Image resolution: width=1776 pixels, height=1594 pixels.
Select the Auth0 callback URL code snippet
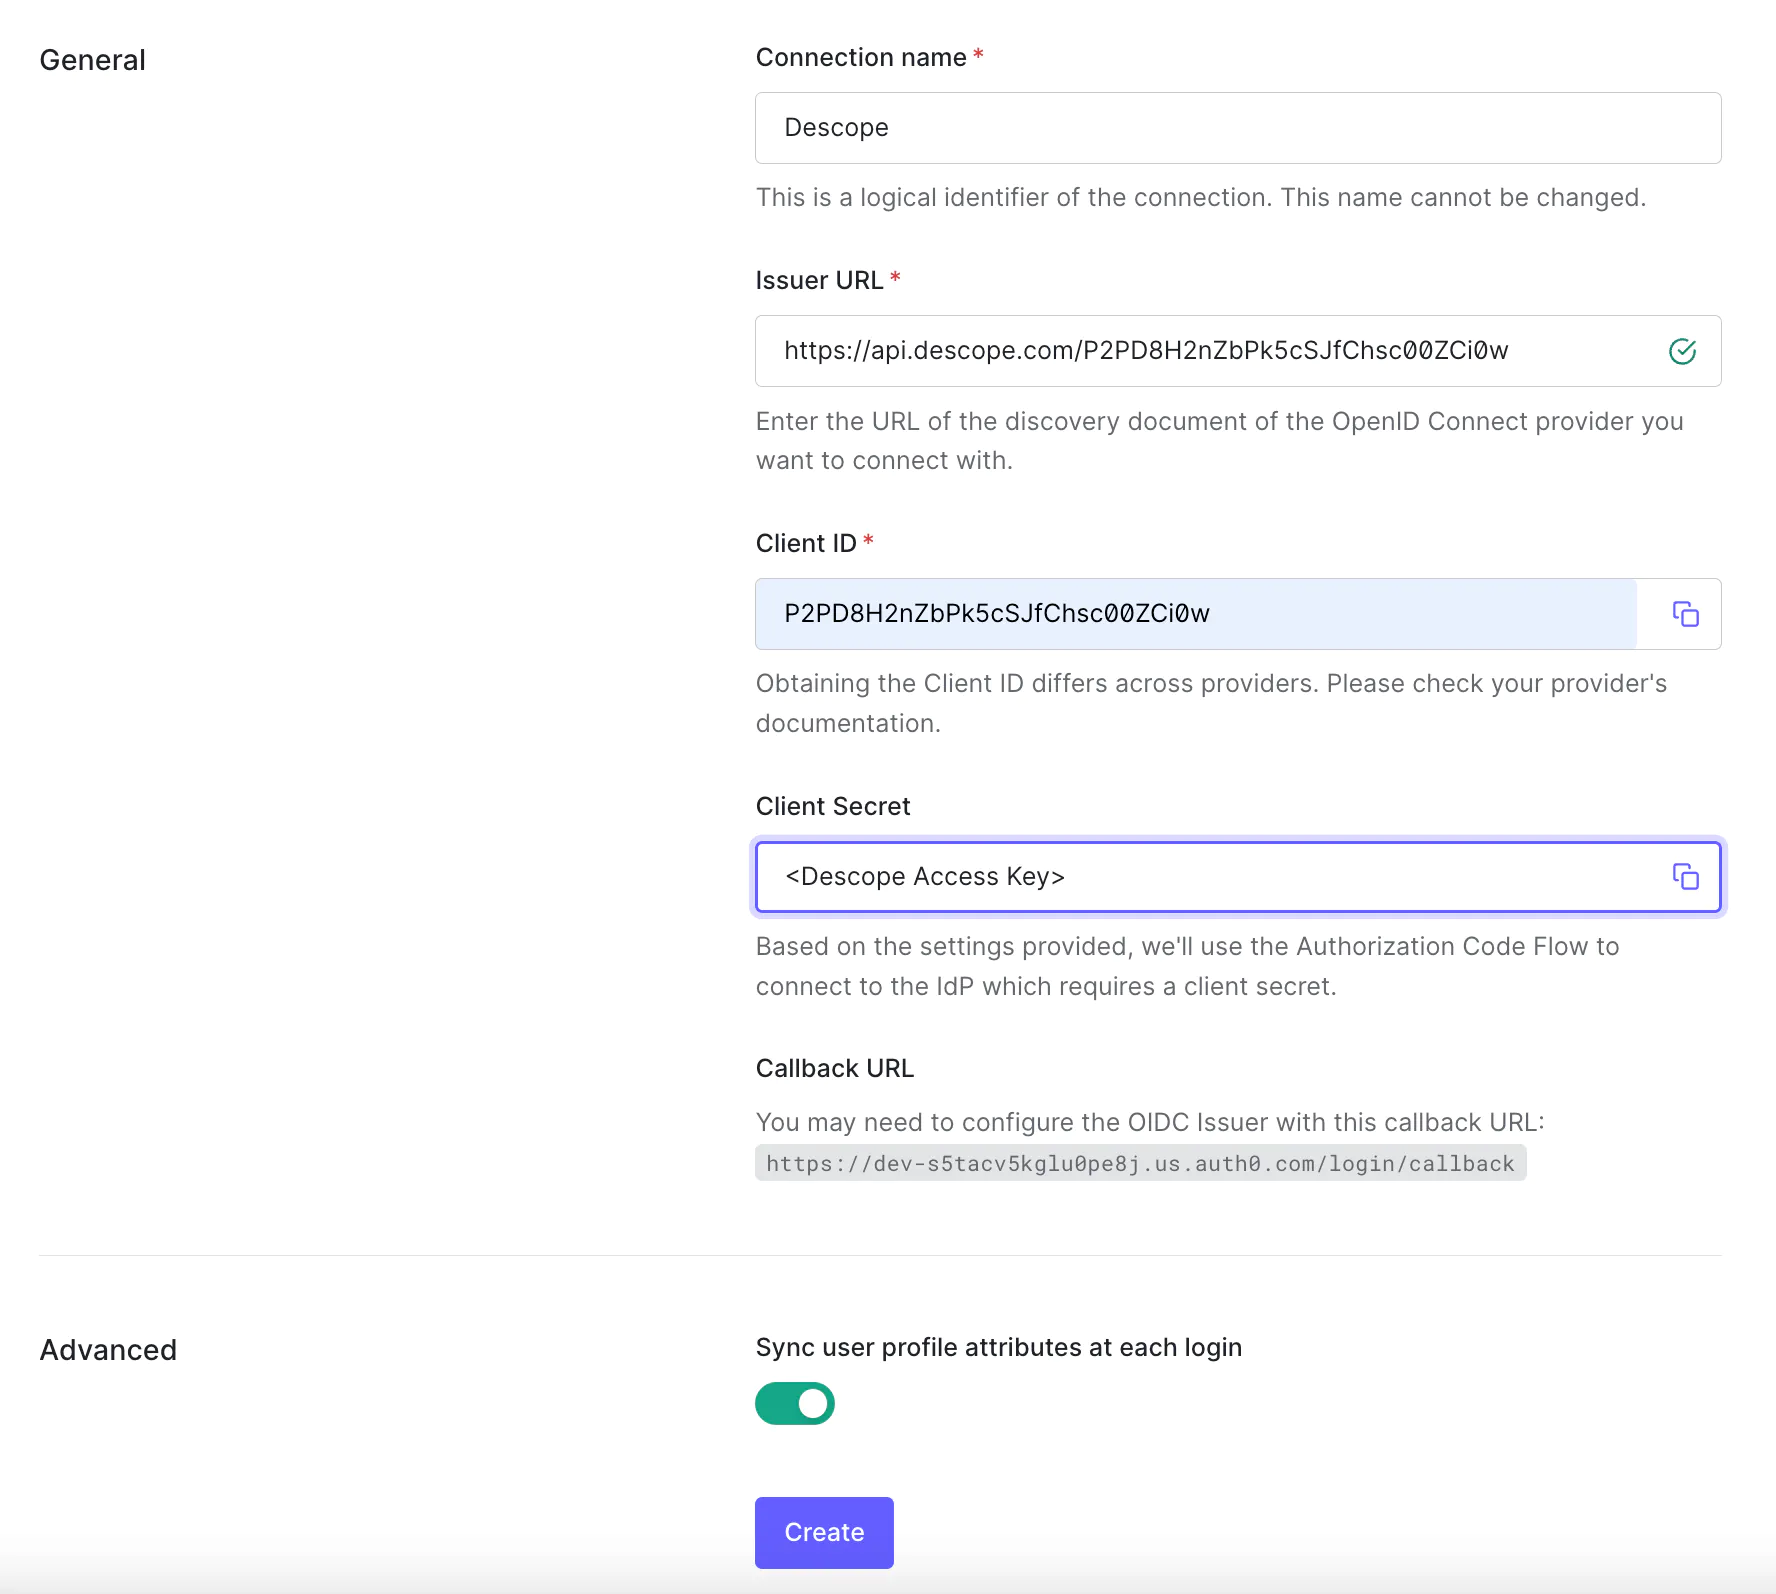pyautogui.click(x=1140, y=1162)
